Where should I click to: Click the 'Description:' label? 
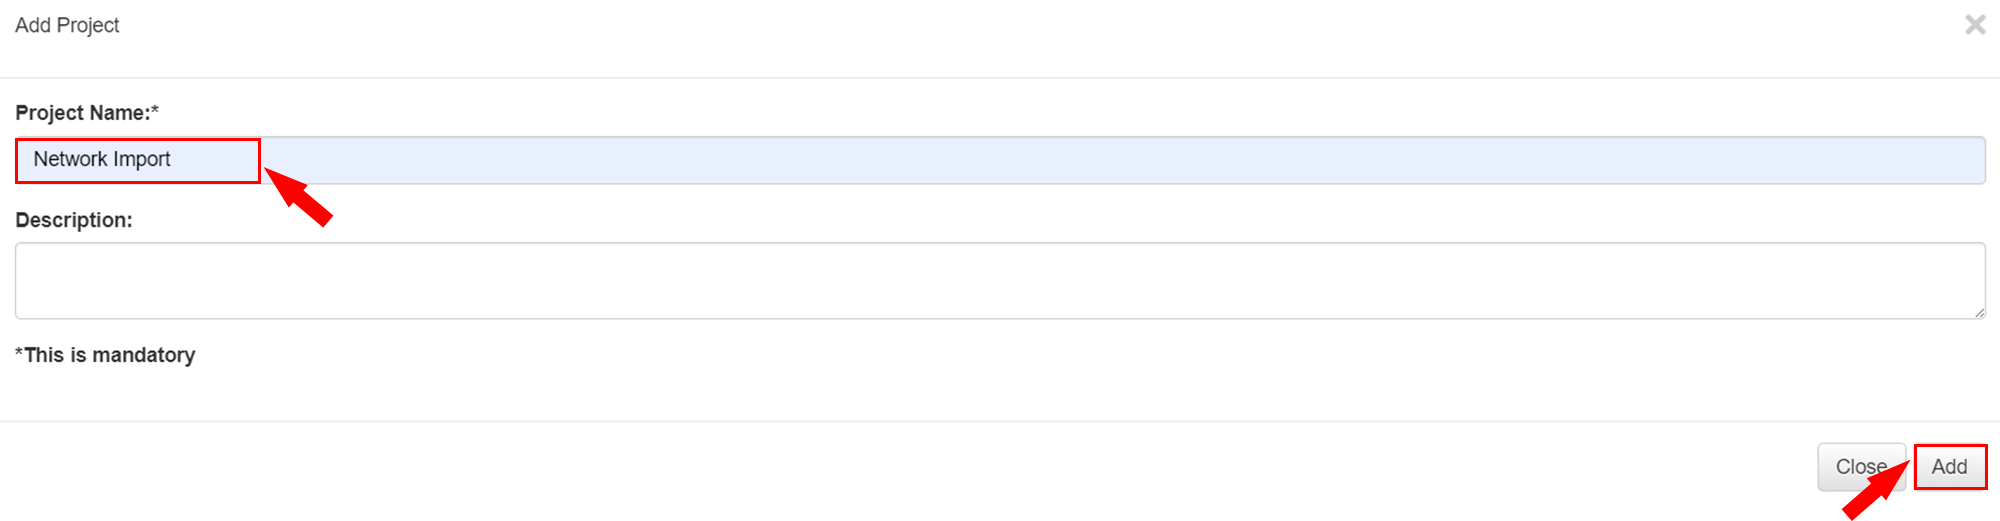click(74, 220)
